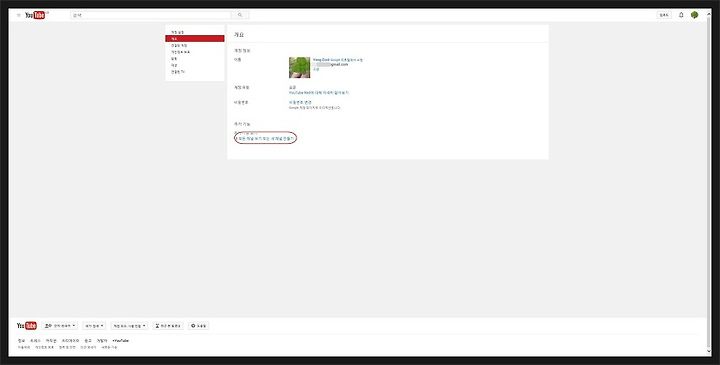
Task: Click the change password link
Action: click(x=300, y=102)
